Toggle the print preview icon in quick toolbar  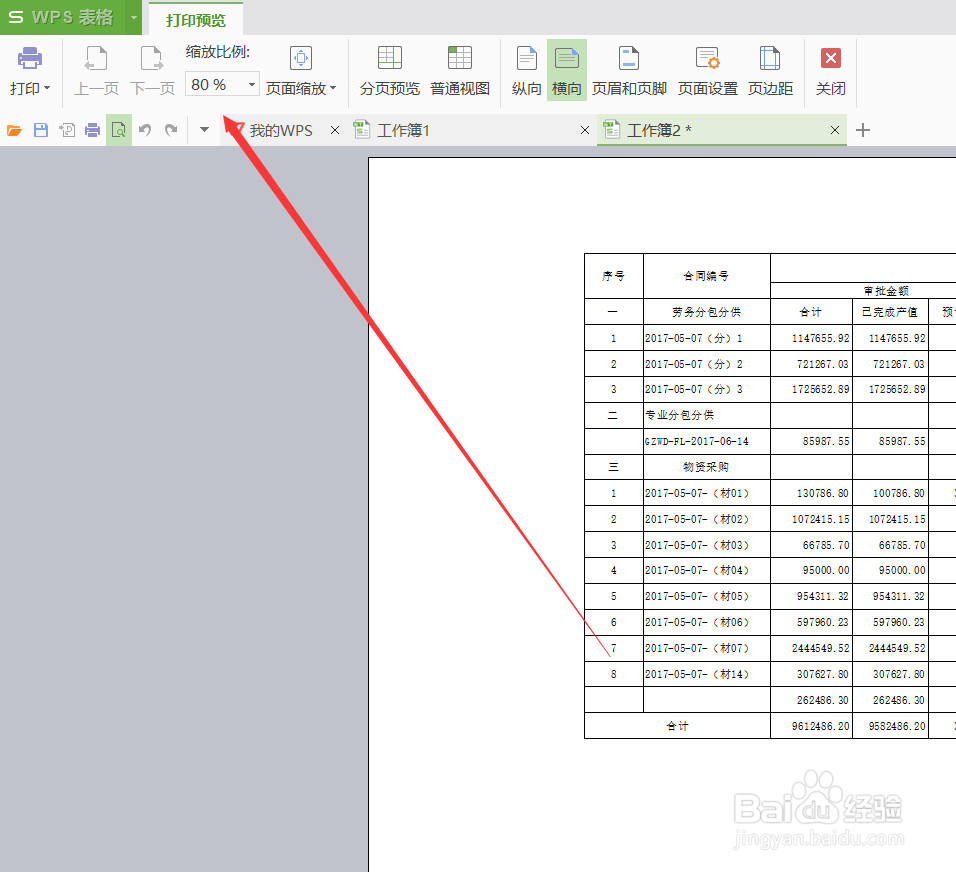118,130
